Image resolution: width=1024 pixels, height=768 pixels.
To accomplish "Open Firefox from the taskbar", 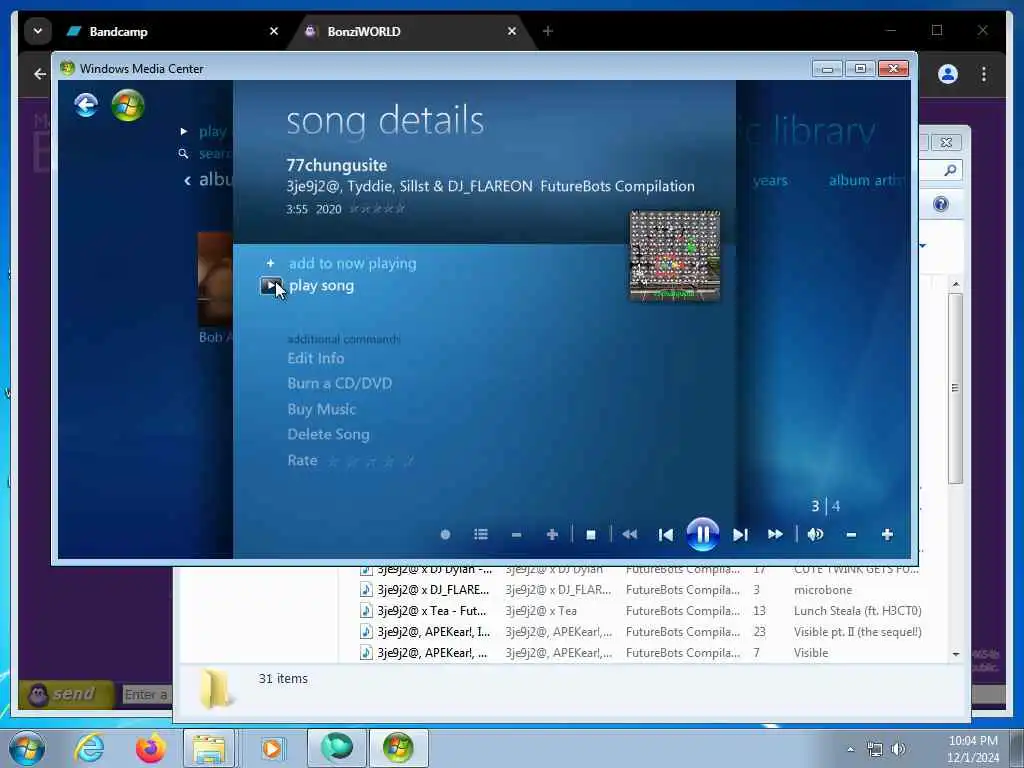I will click(x=150, y=748).
